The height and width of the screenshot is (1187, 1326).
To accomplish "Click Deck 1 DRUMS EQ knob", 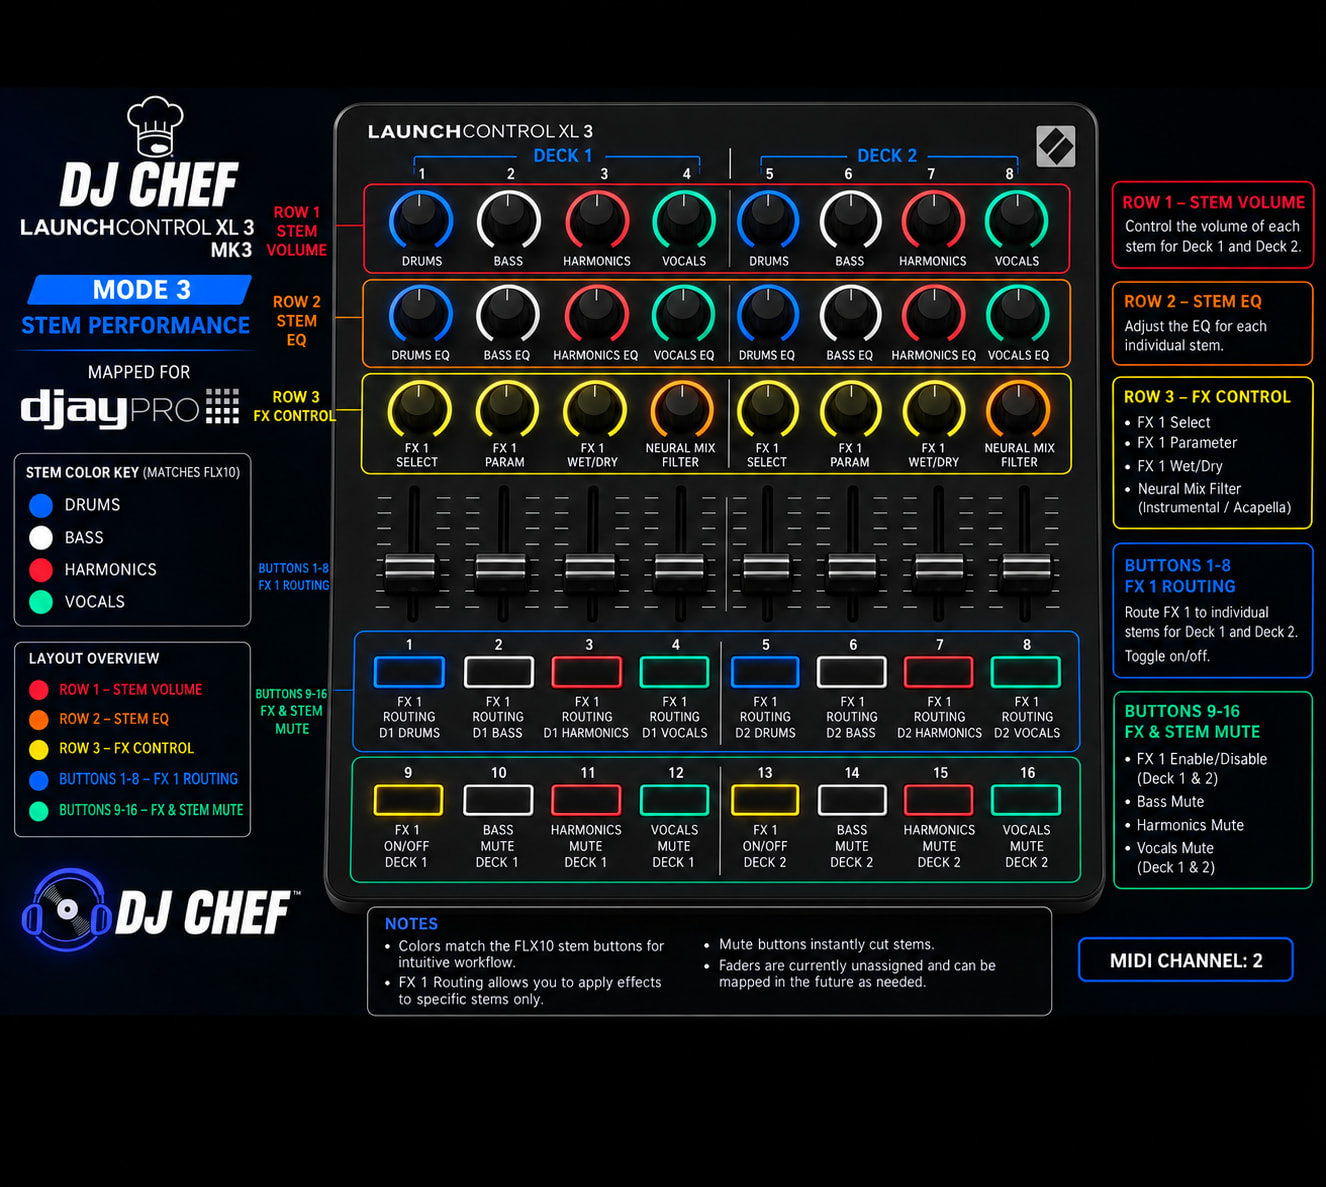I will tap(421, 314).
